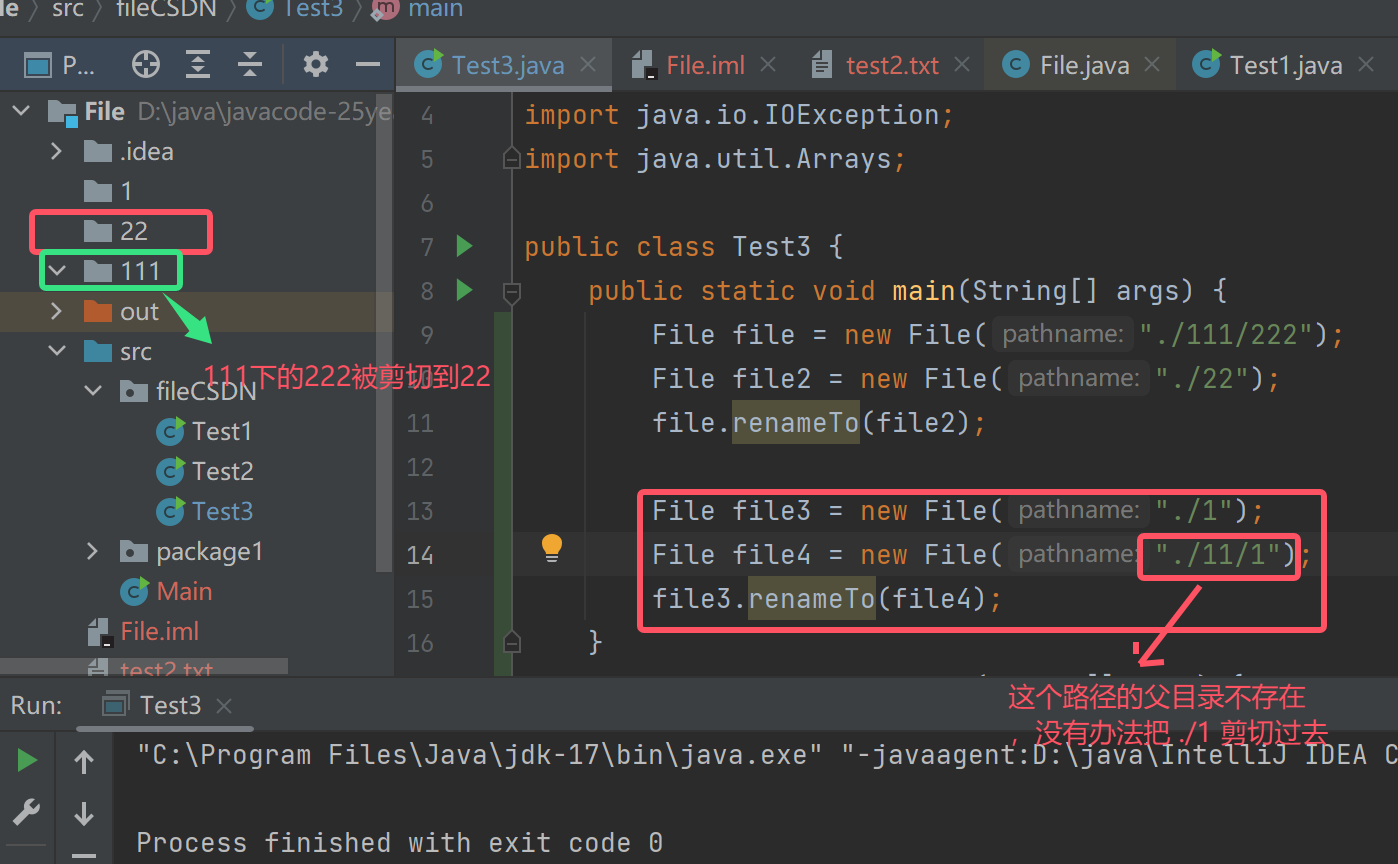1398x864 pixels.
Task: Collapse the File project root
Action: click(22, 112)
